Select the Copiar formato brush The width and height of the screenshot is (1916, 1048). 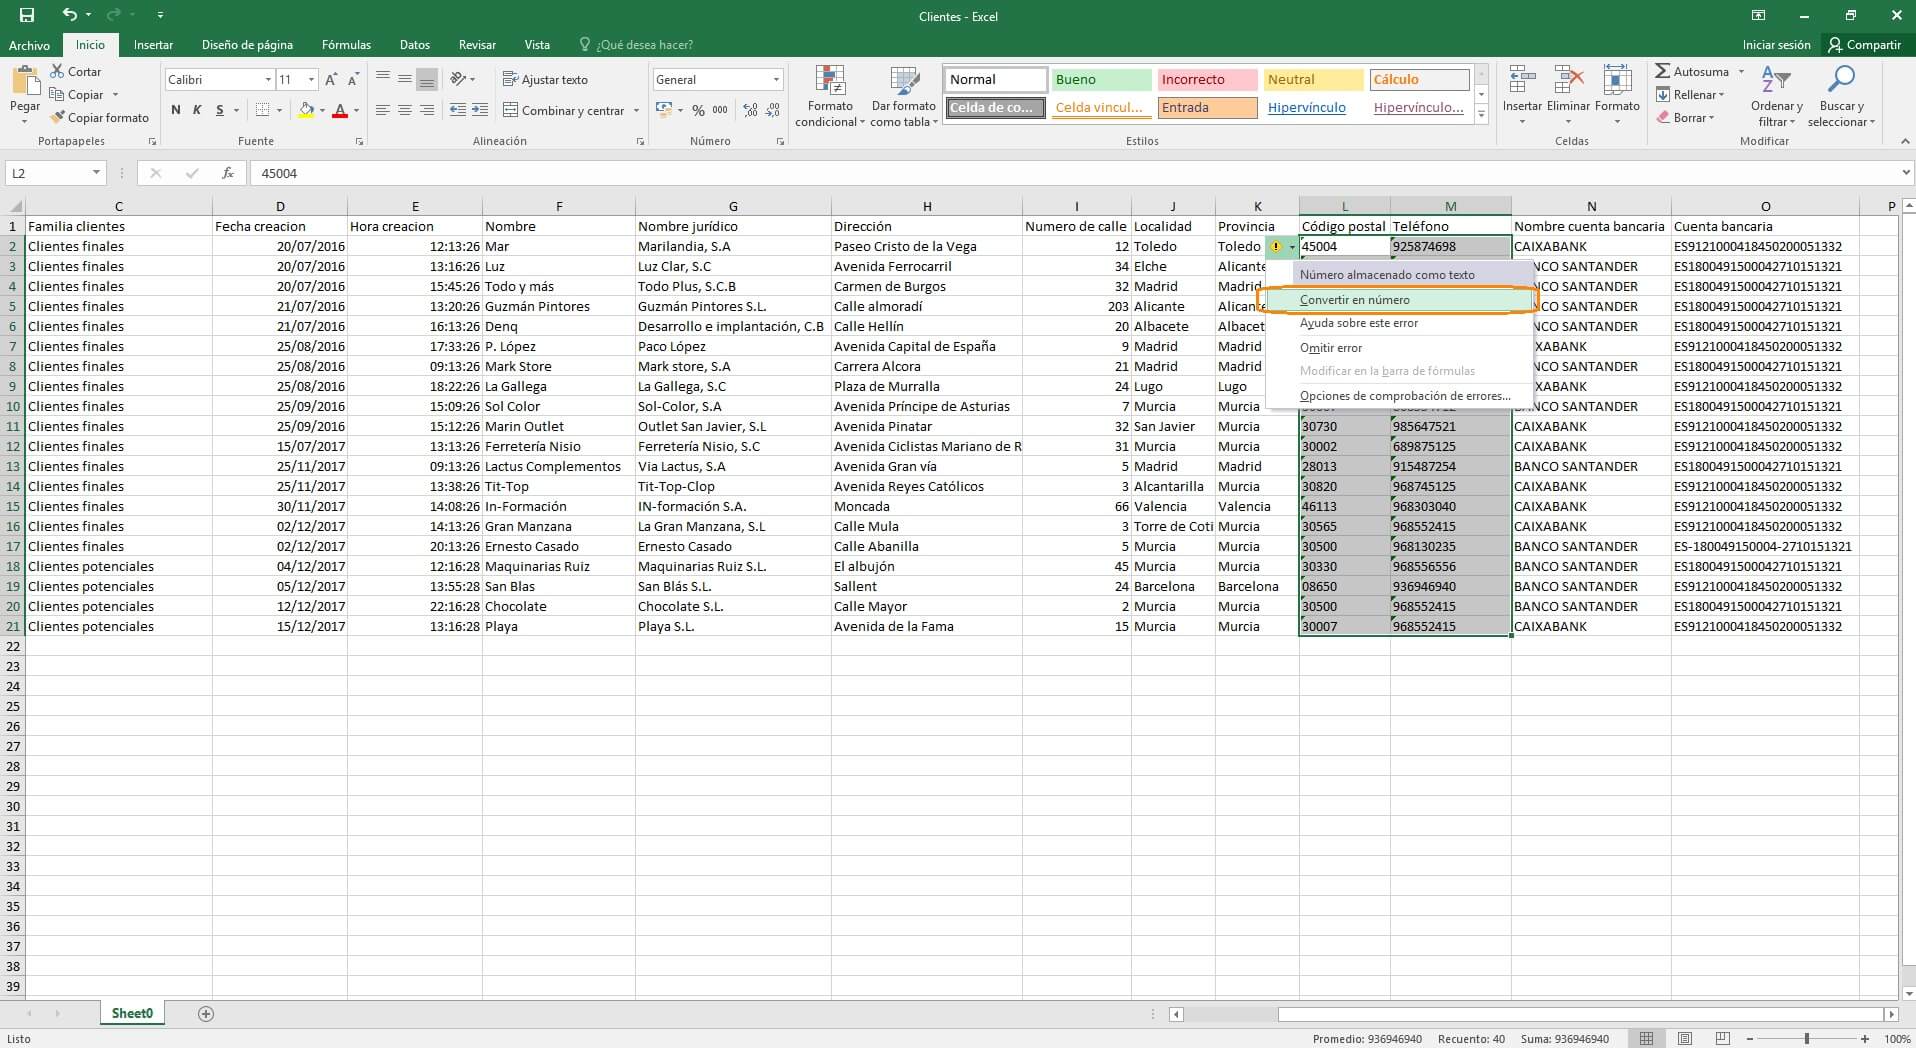pos(99,117)
